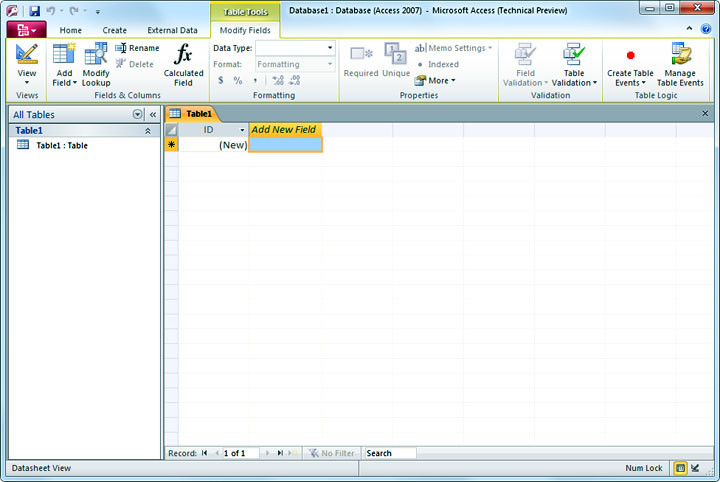The image size is (720, 482).
Task: Click the Redo button
Action: (x=74, y=11)
